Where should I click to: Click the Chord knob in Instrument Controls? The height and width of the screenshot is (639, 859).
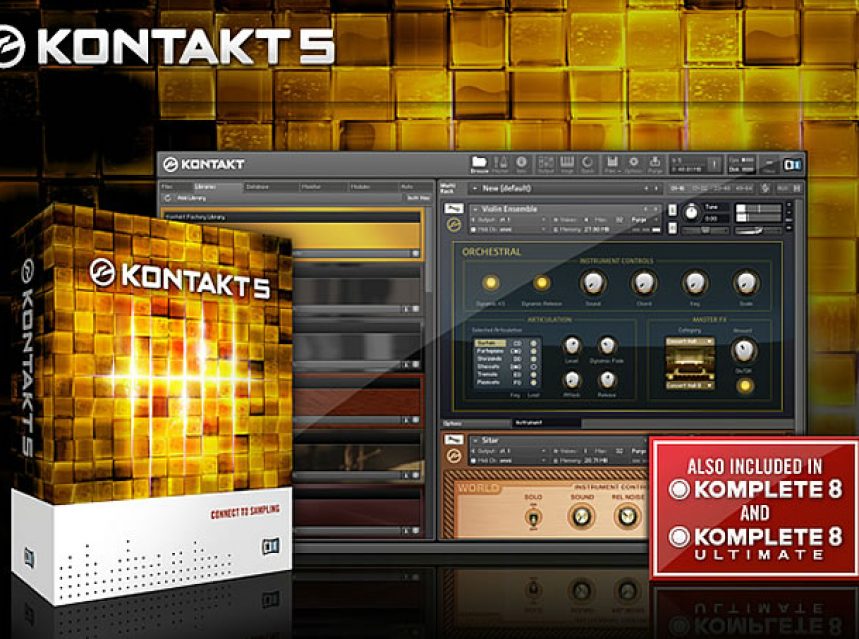(x=644, y=283)
